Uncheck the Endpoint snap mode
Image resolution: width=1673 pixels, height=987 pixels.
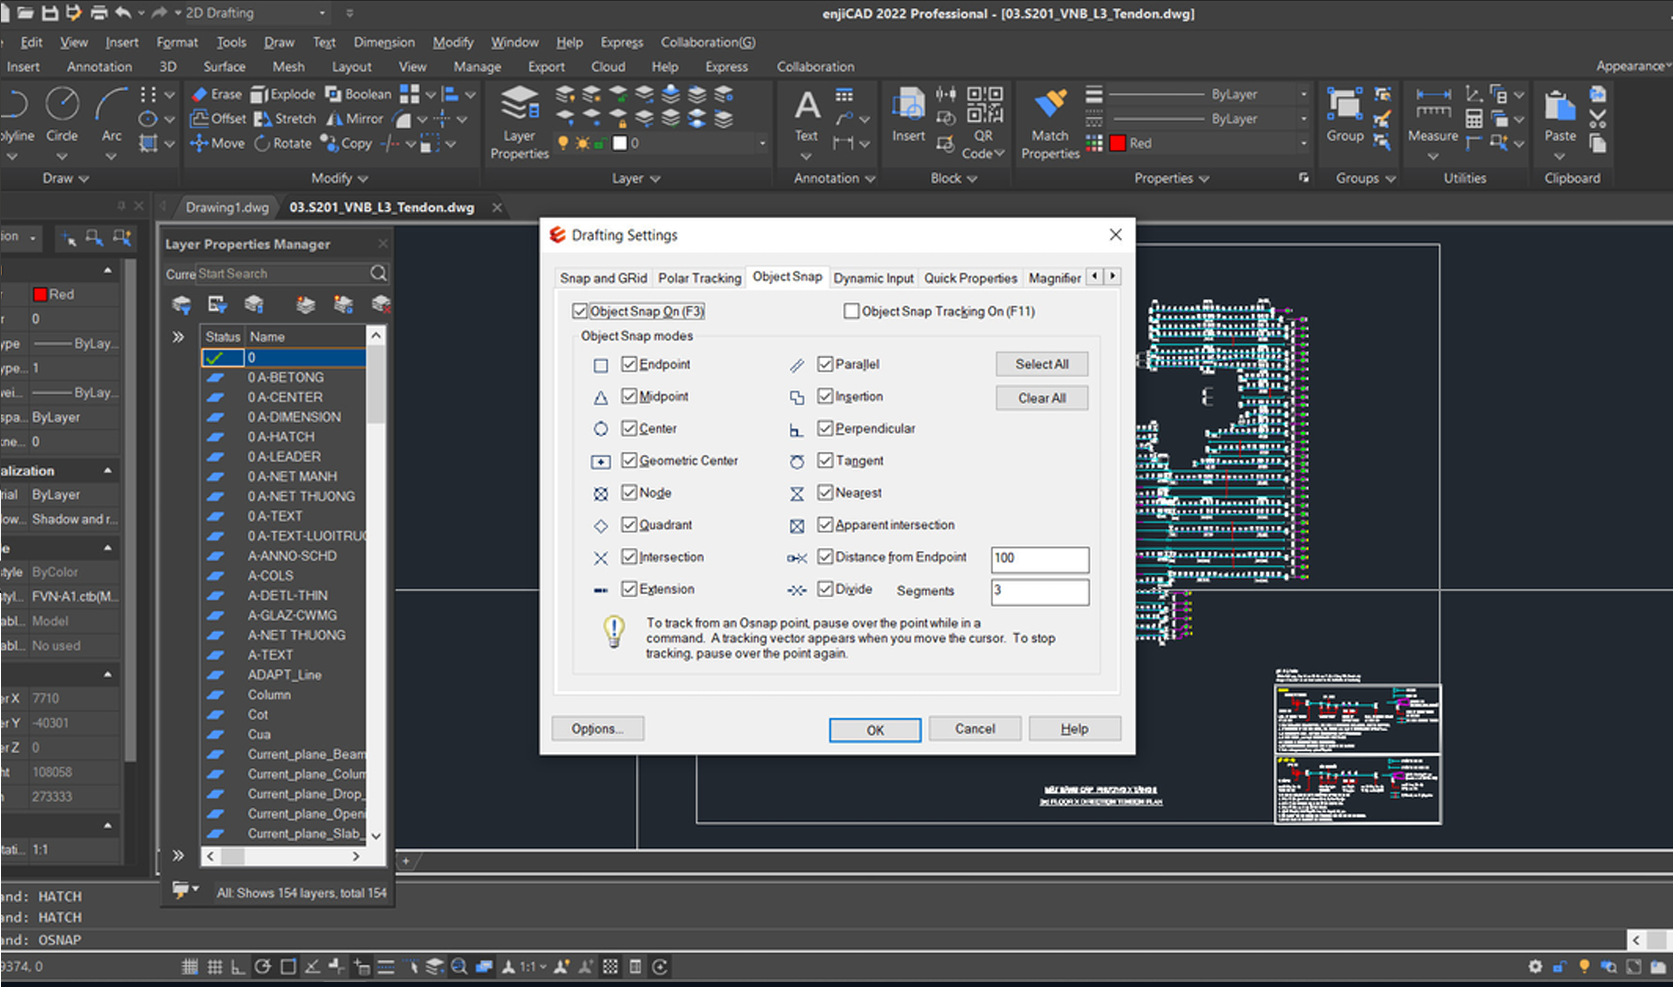pyautogui.click(x=629, y=364)
